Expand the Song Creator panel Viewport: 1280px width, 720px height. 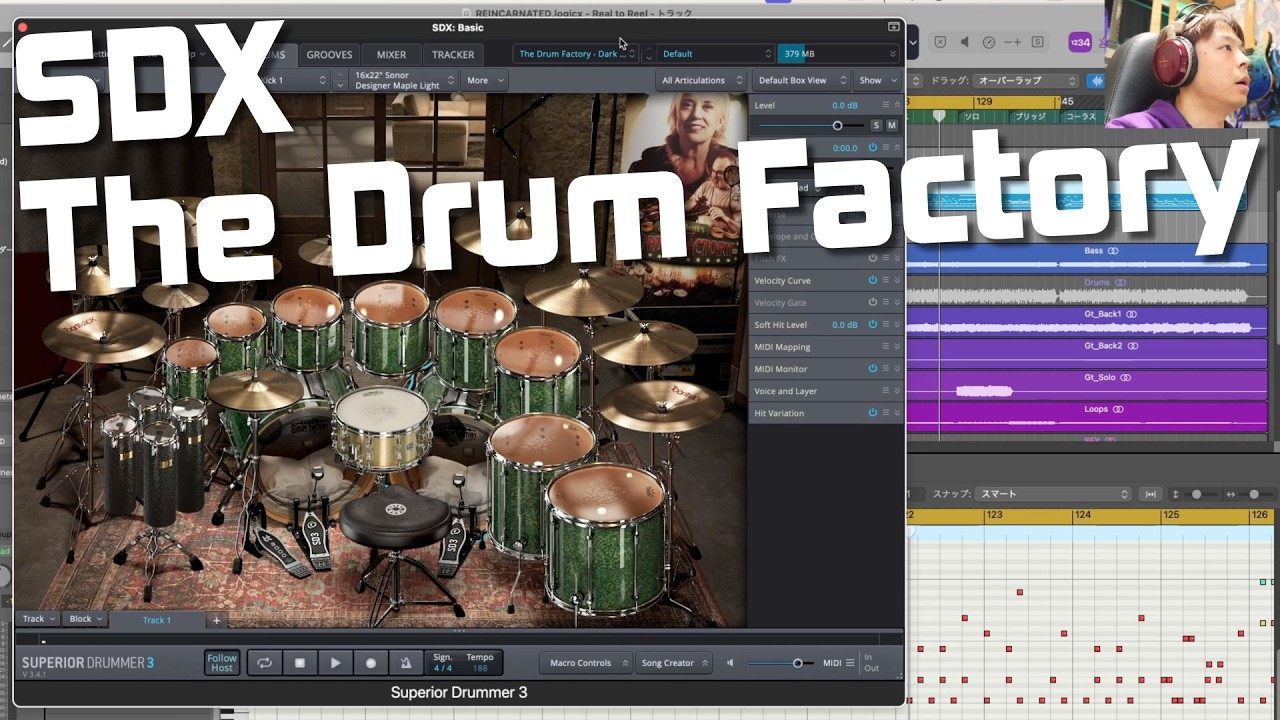675,663
